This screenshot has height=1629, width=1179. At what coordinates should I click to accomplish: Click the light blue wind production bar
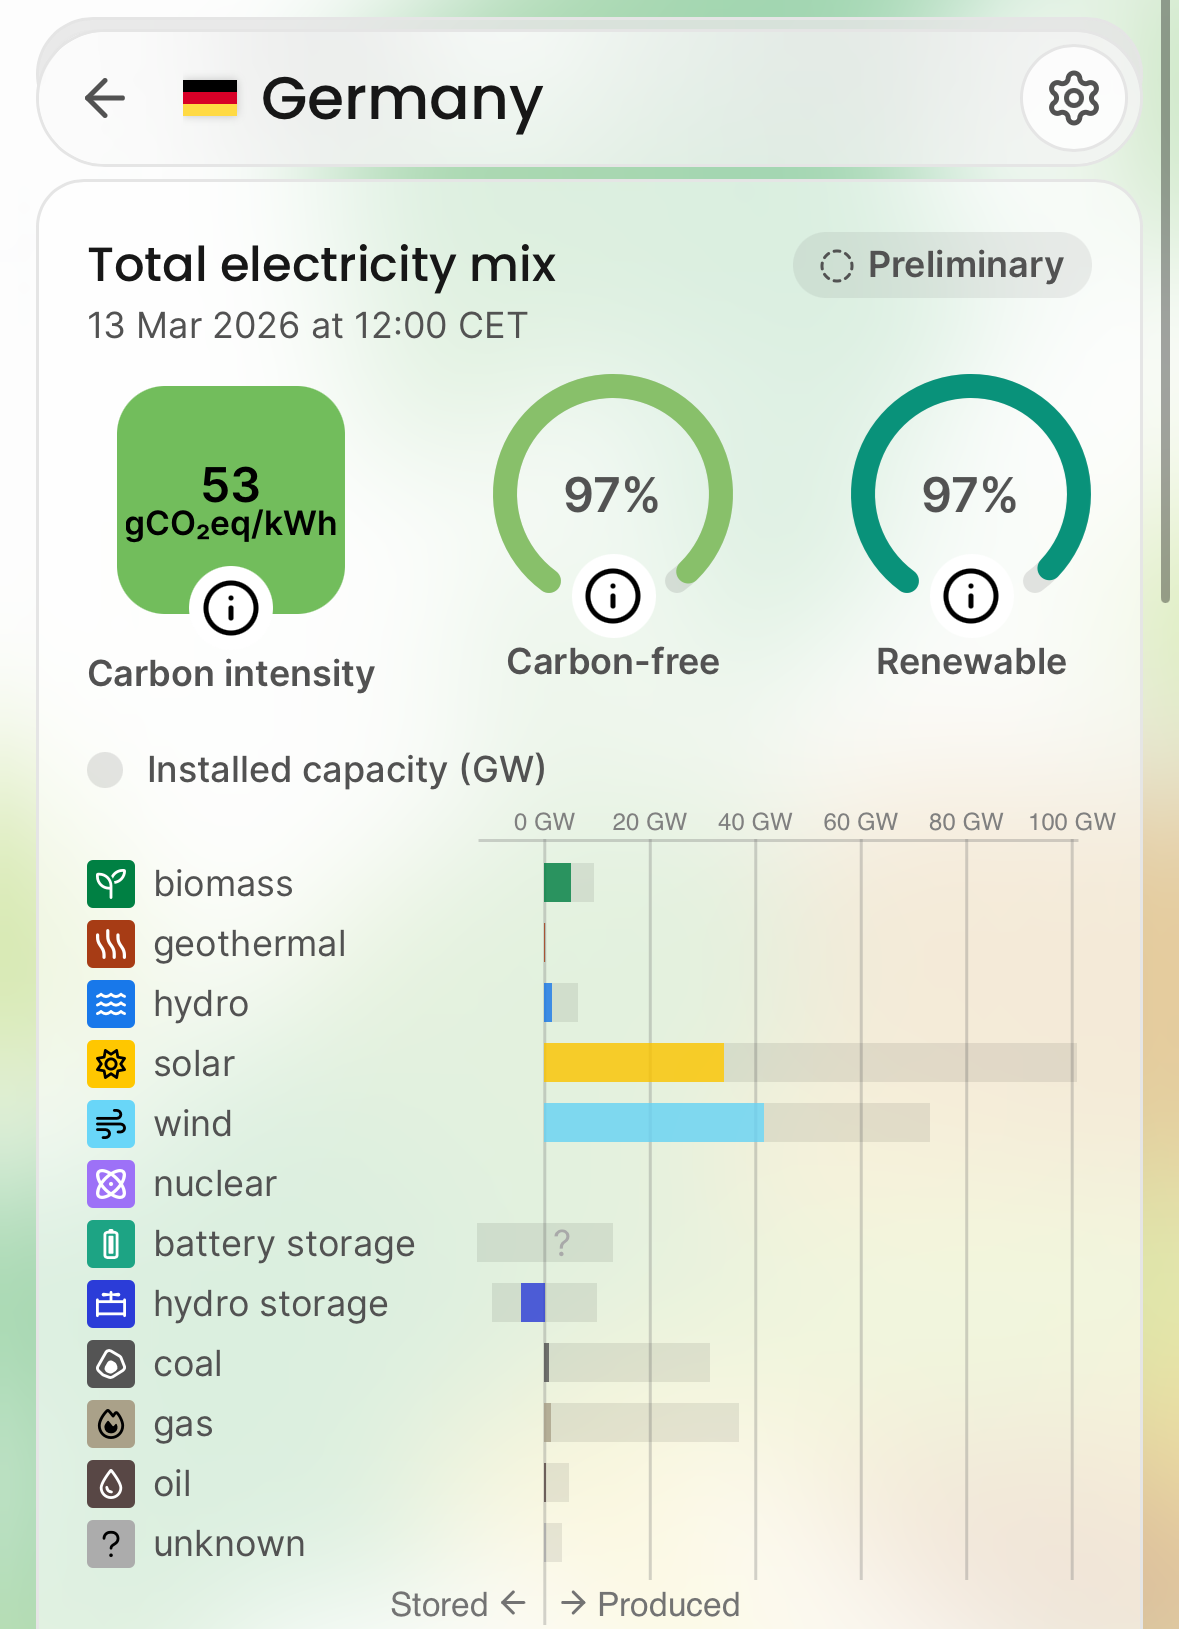(x=653, y=1123)
